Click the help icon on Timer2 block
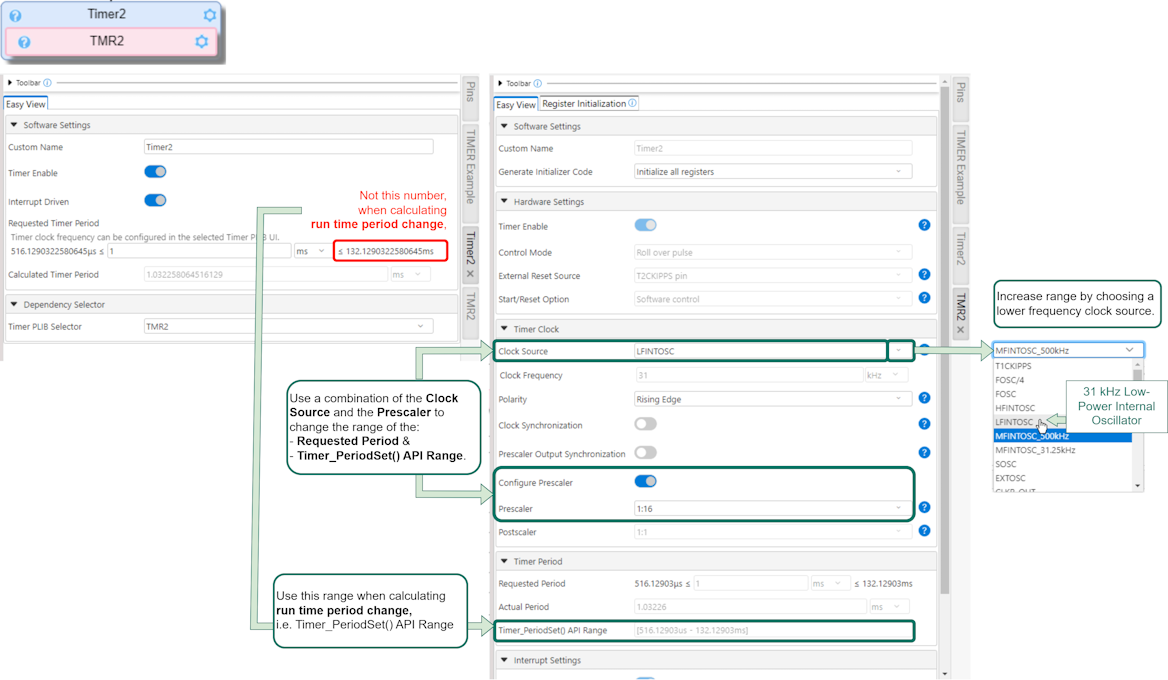This screenshot has height=680, width=1168. (x=15, y=16)
